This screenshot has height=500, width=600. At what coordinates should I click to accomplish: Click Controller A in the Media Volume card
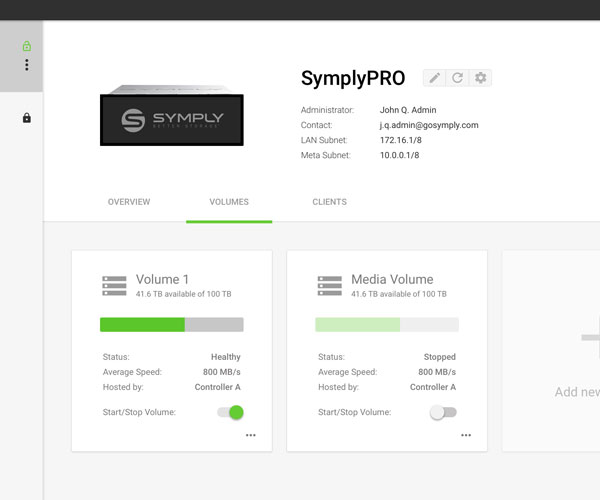point(433,387)
